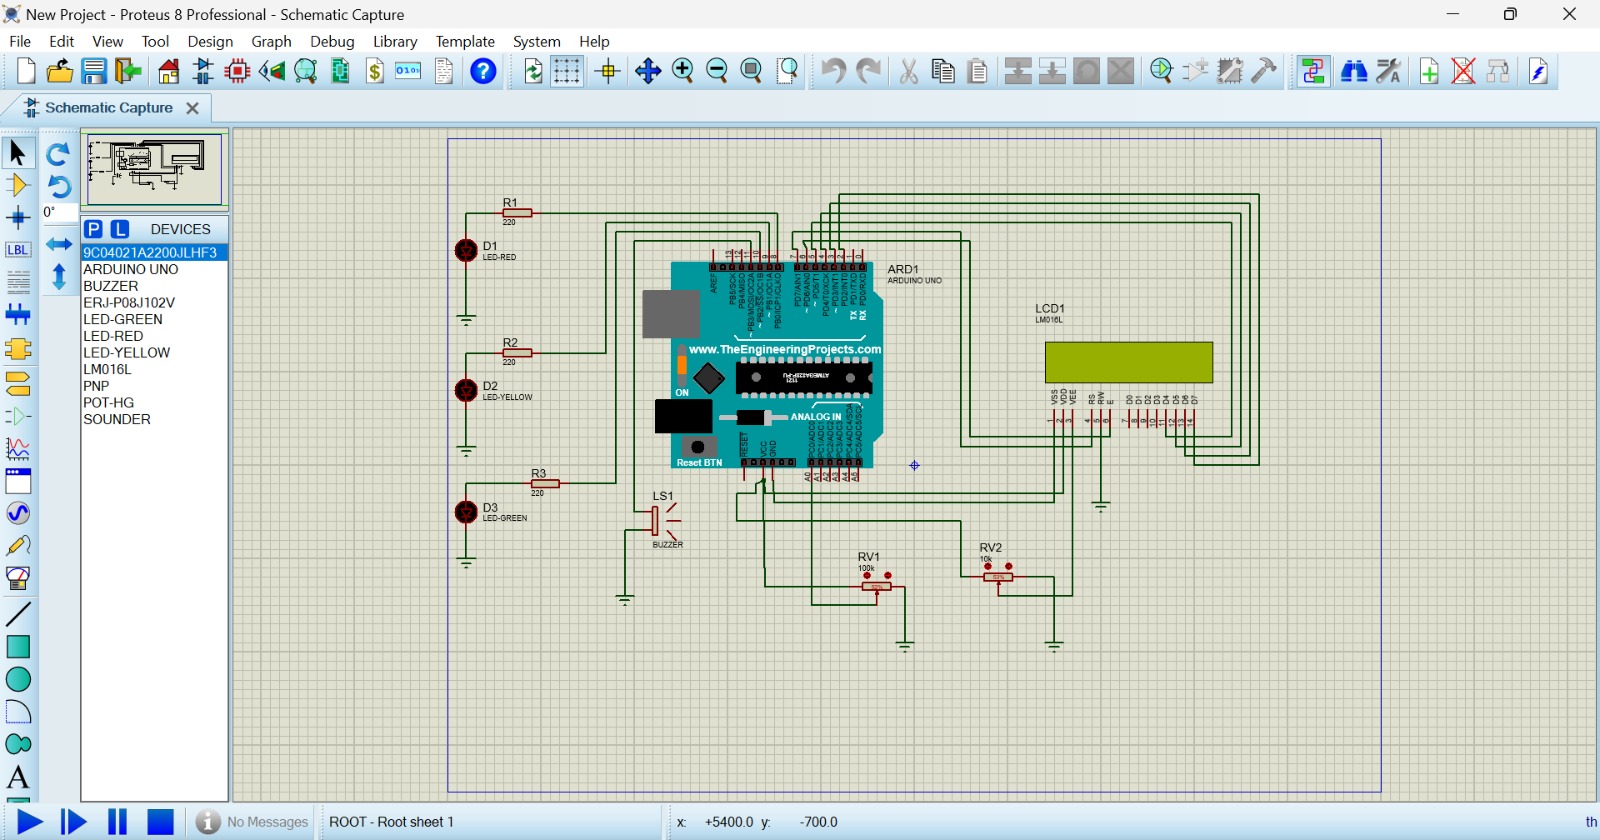The image size is (1600, 840).
Task: Open the Template menu
Action: [465, 41]
